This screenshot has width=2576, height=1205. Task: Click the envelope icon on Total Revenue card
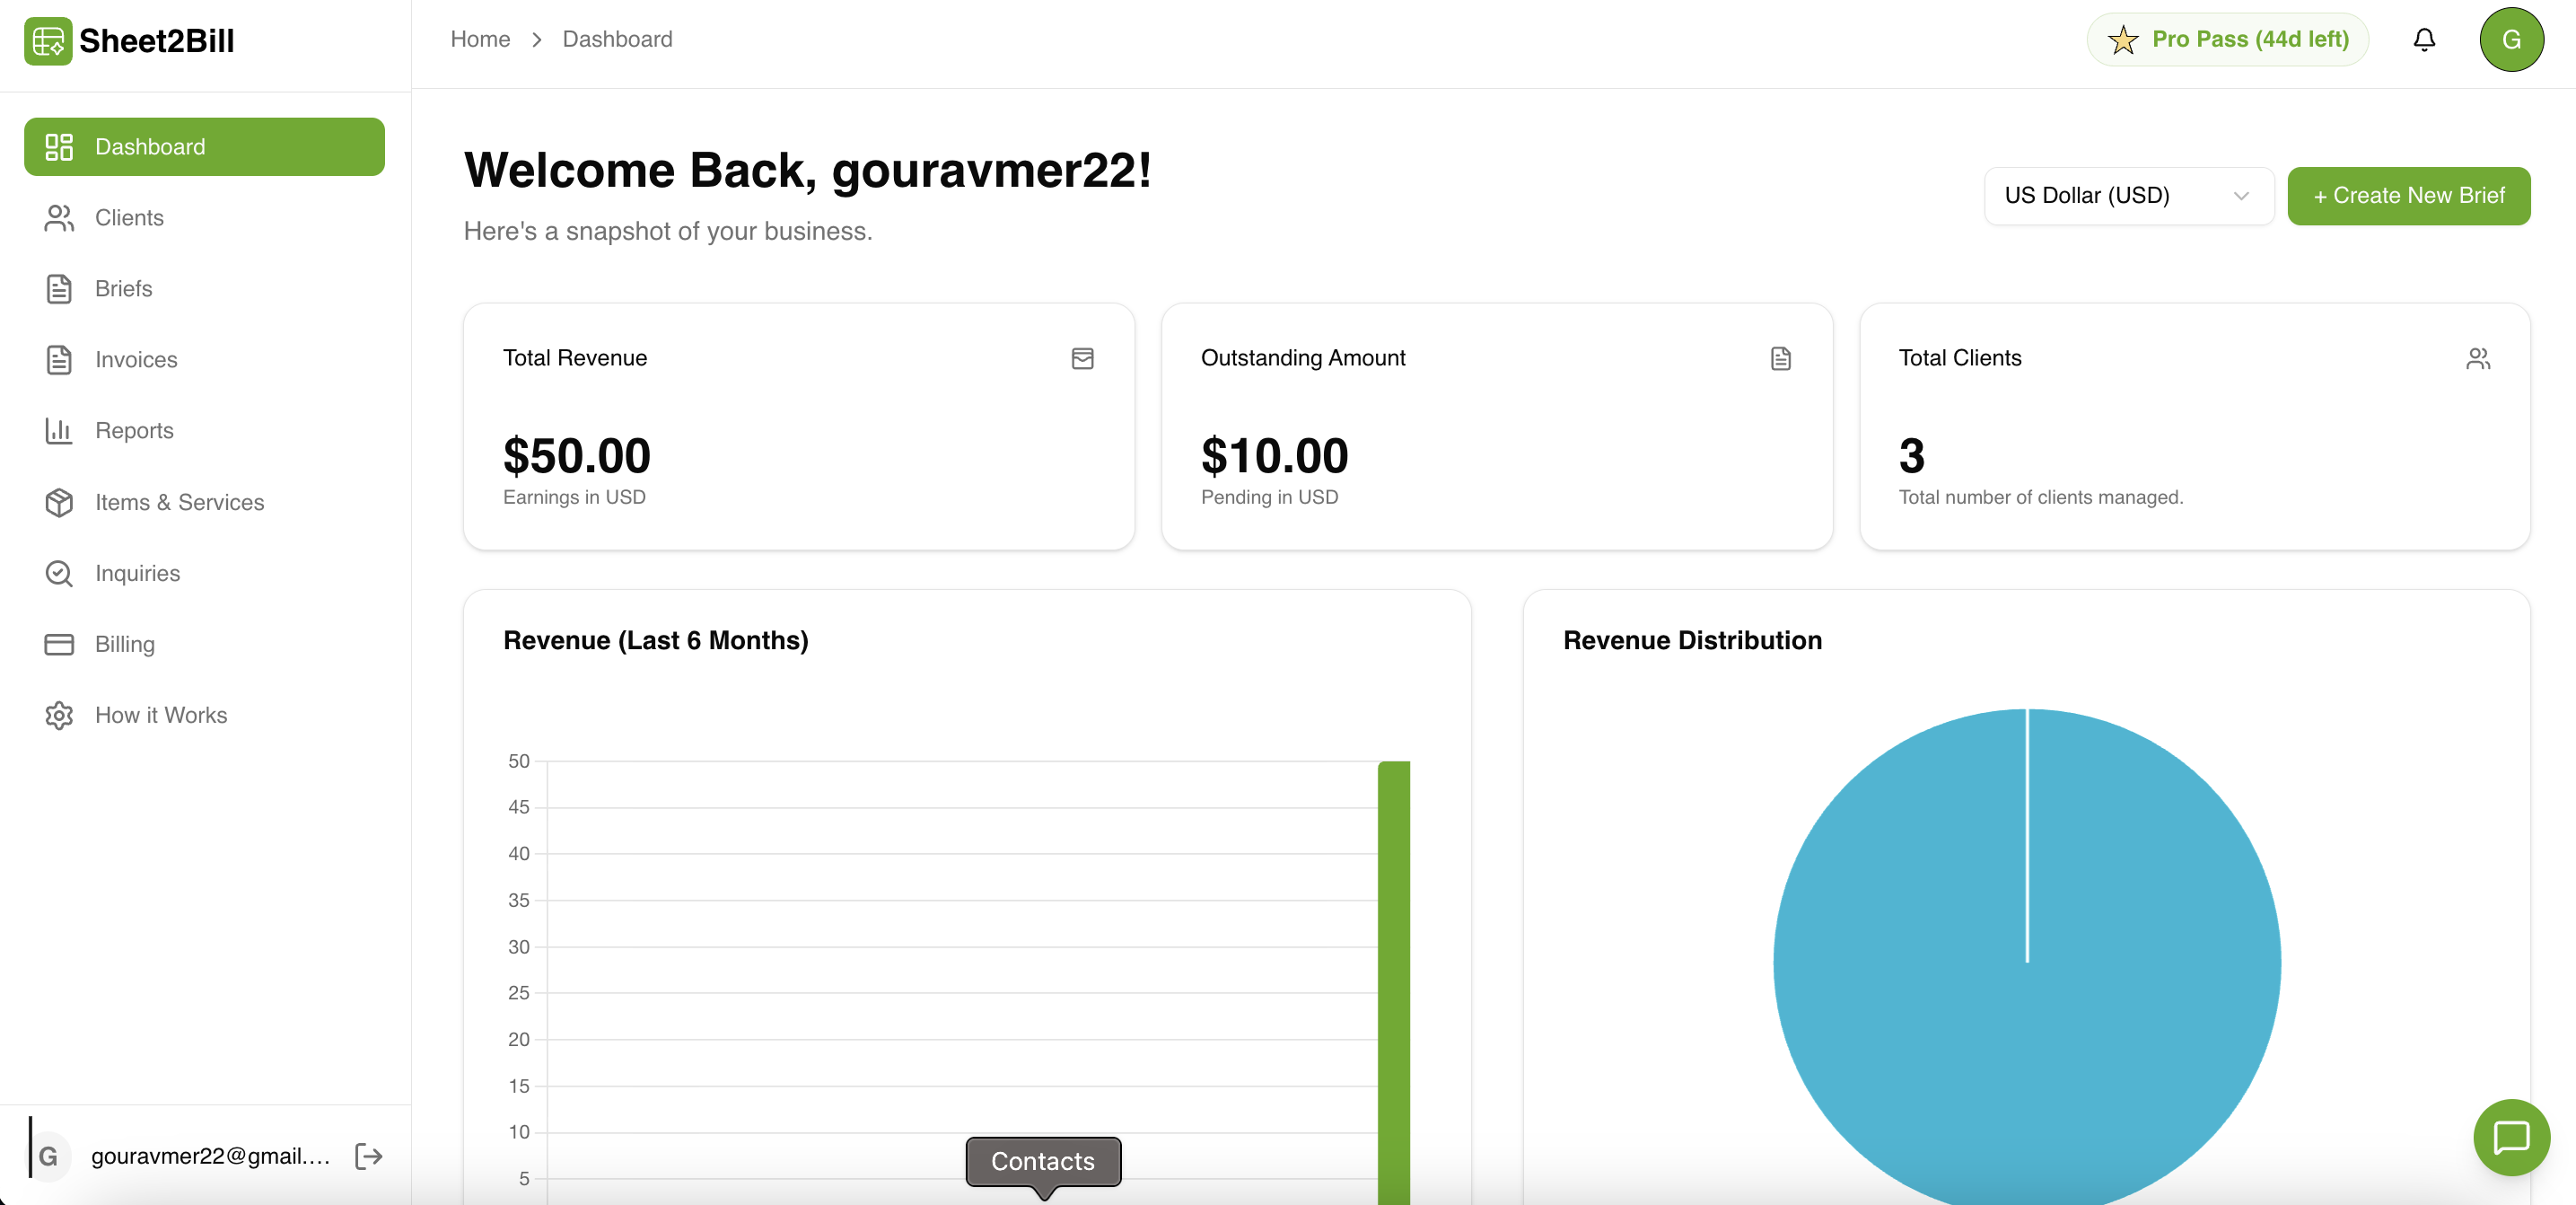[x=1082, y=358]
